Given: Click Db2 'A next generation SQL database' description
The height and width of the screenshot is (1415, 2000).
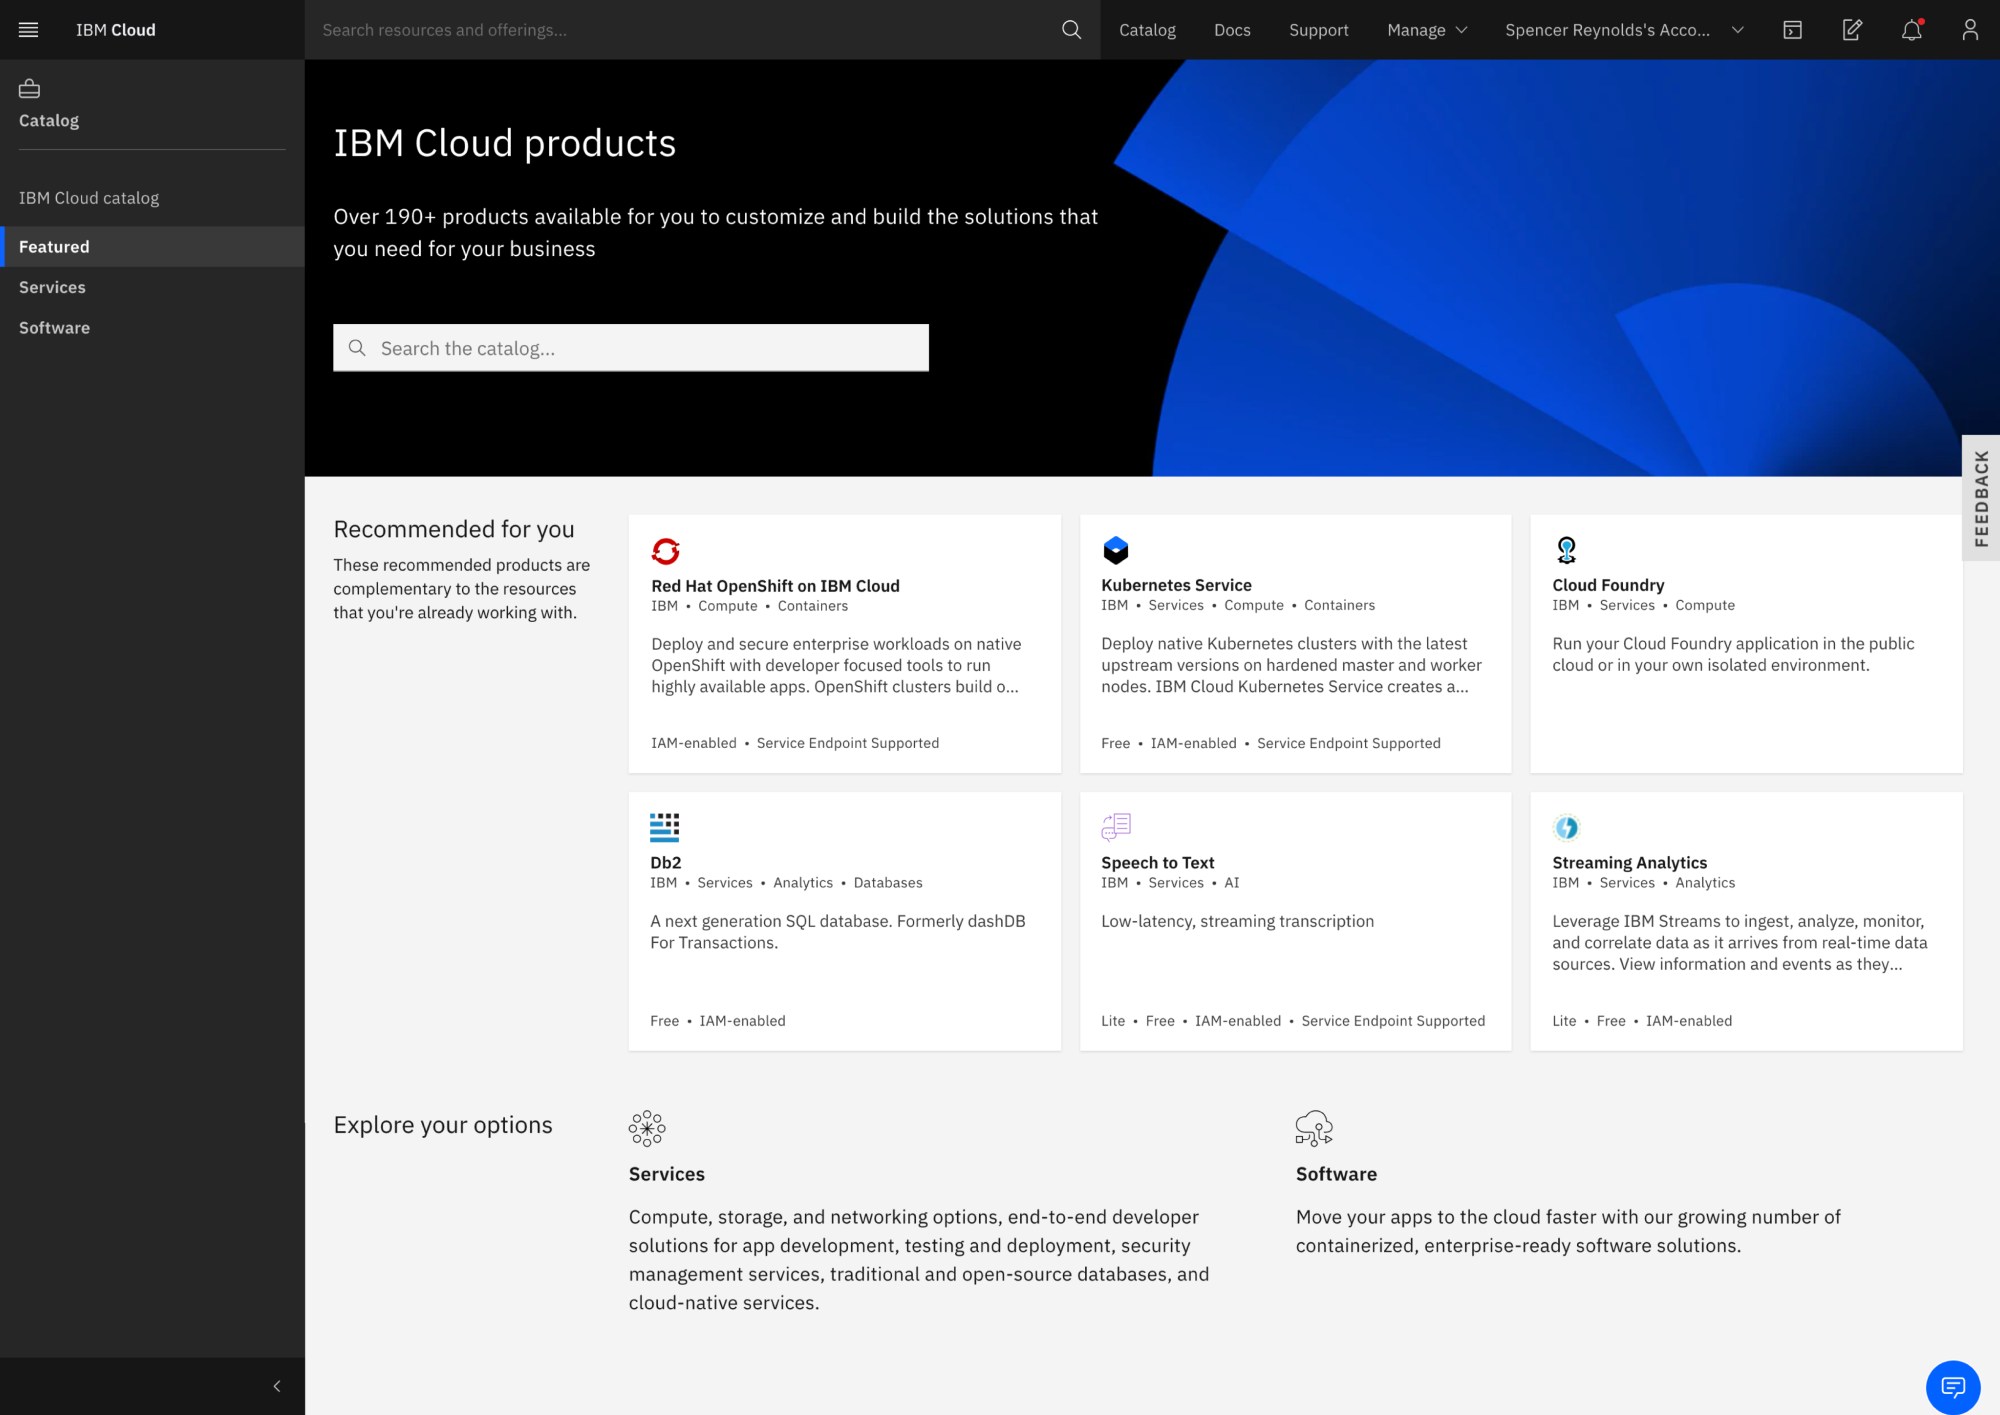Looking at the screenshot, I should [x=837, y=932].
